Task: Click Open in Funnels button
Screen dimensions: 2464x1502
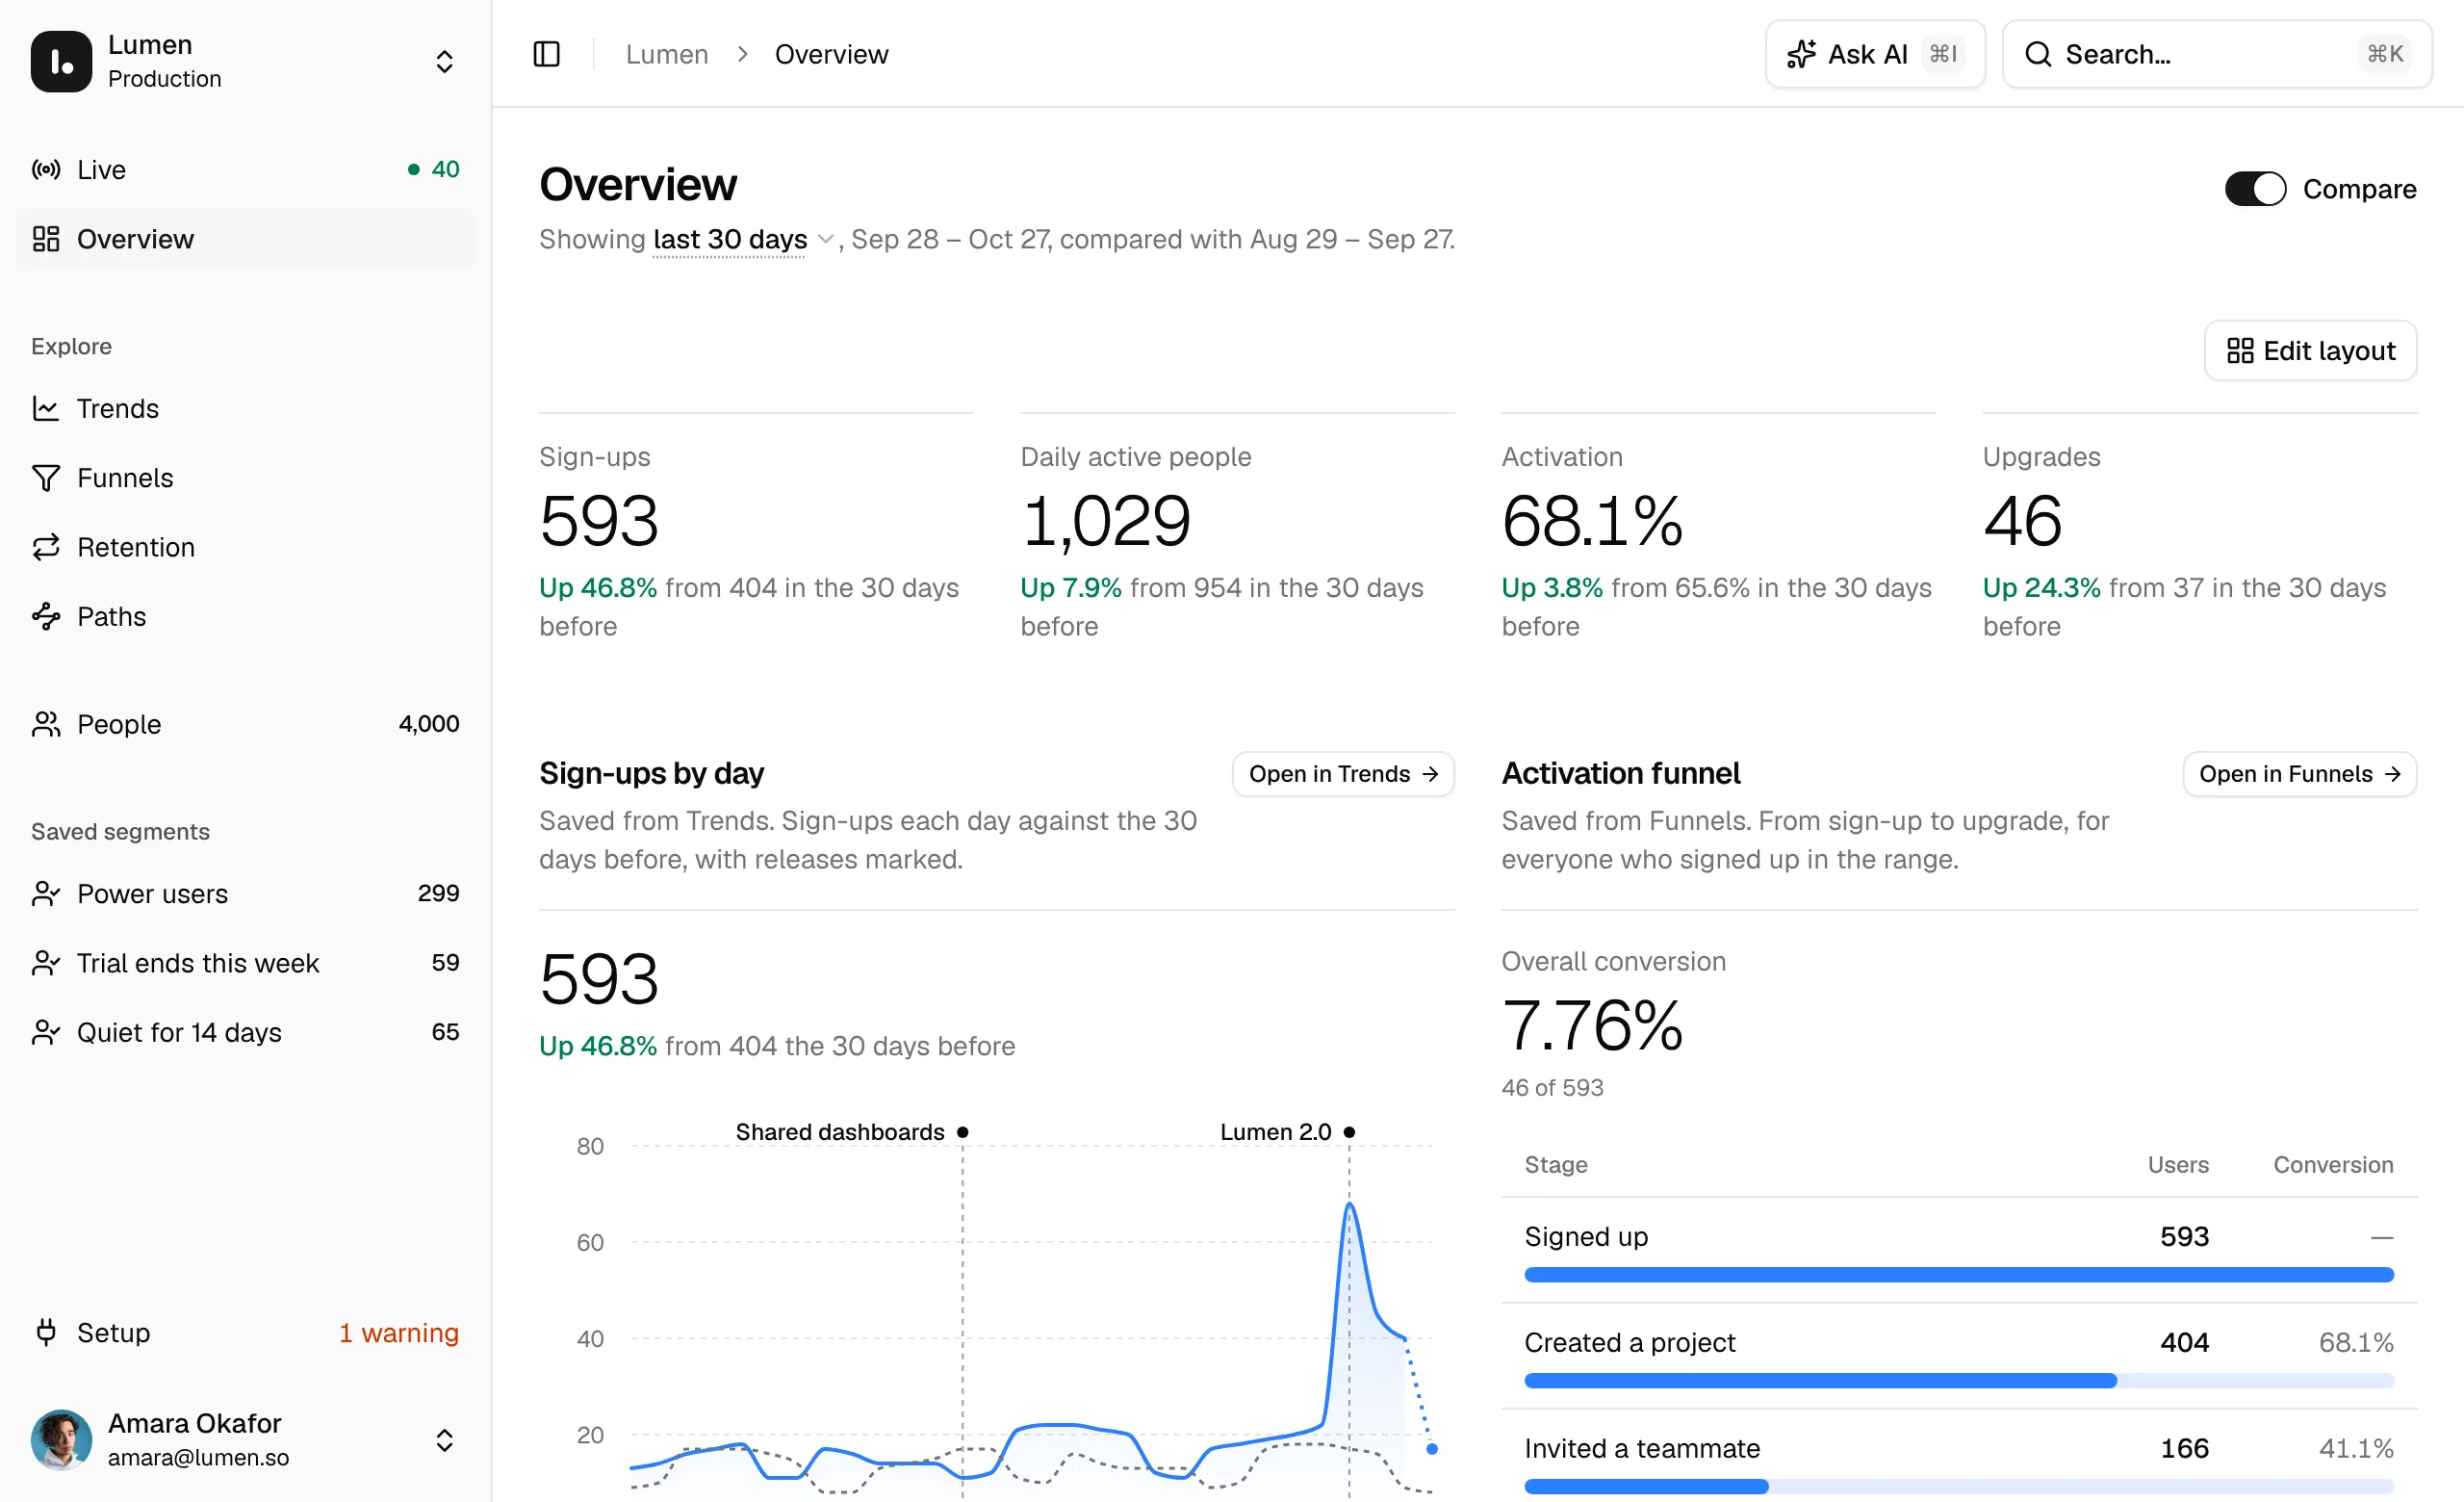Action: point(2299,774)
